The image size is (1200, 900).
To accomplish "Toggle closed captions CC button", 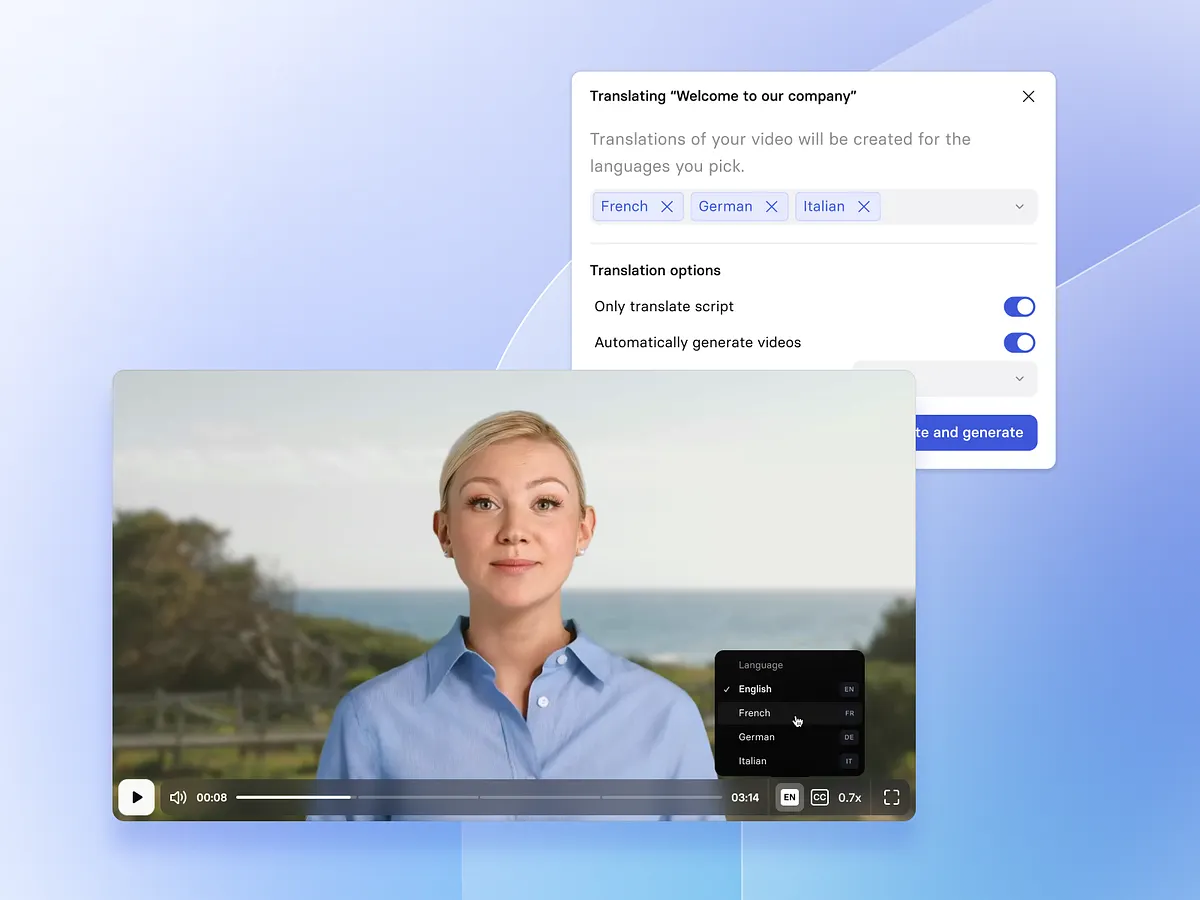I will (820, 797).
